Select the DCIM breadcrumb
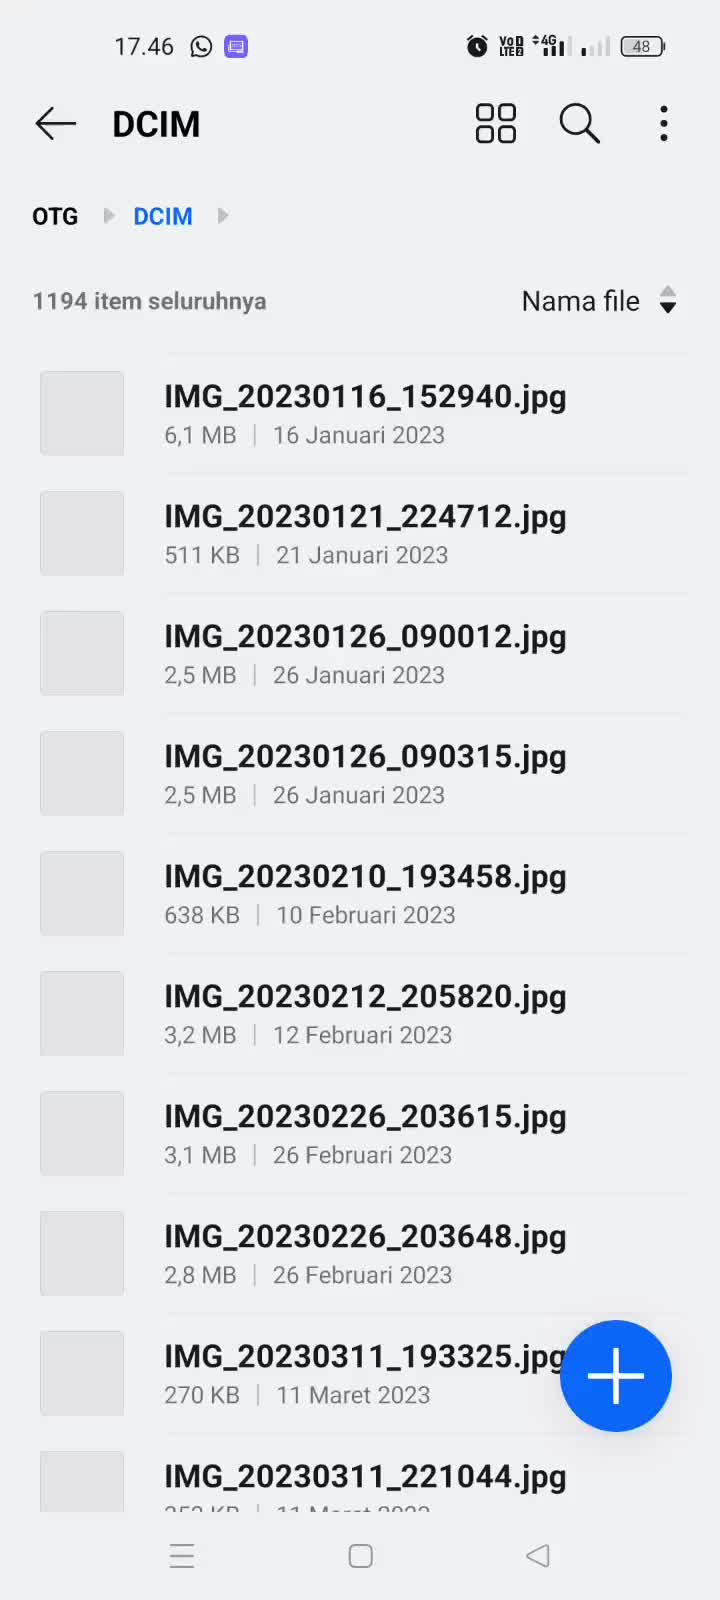 click(163, 216)
